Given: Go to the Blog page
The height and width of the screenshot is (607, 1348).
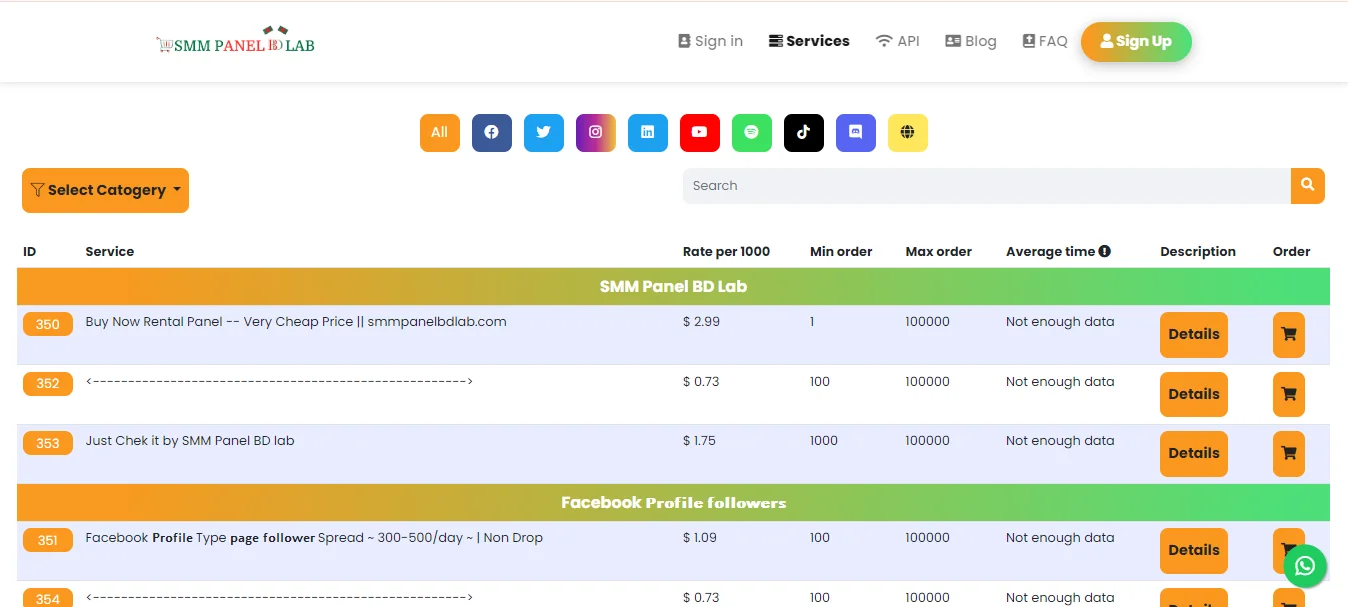Looking at the screenshot, I should click(x=970, y=41).
